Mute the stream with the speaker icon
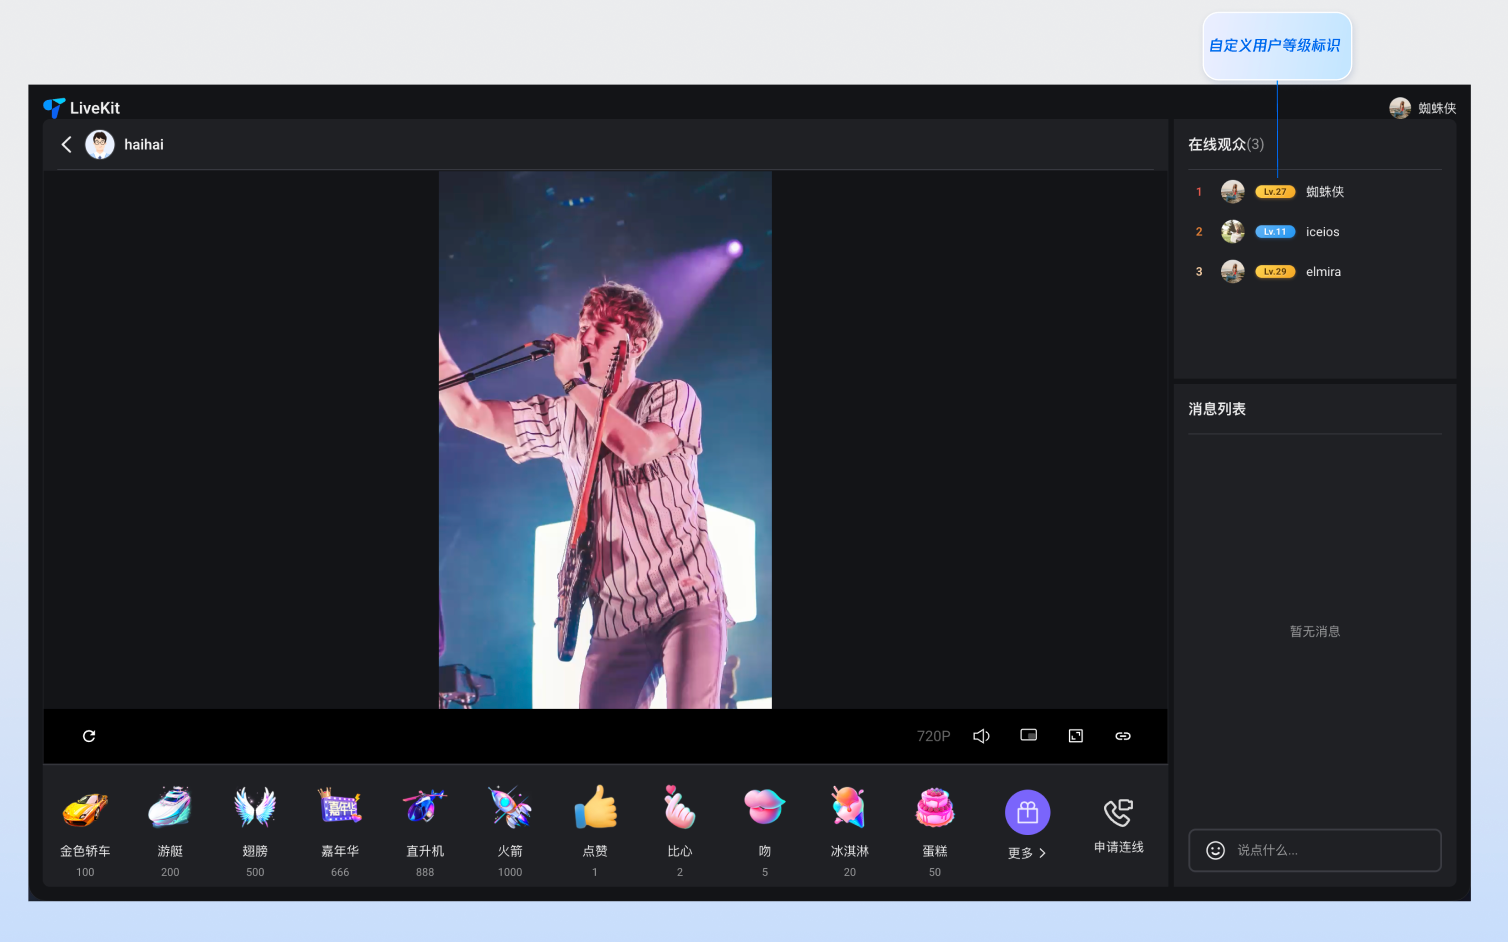This screenshot has height=942, width=1508. coord(981,736)
